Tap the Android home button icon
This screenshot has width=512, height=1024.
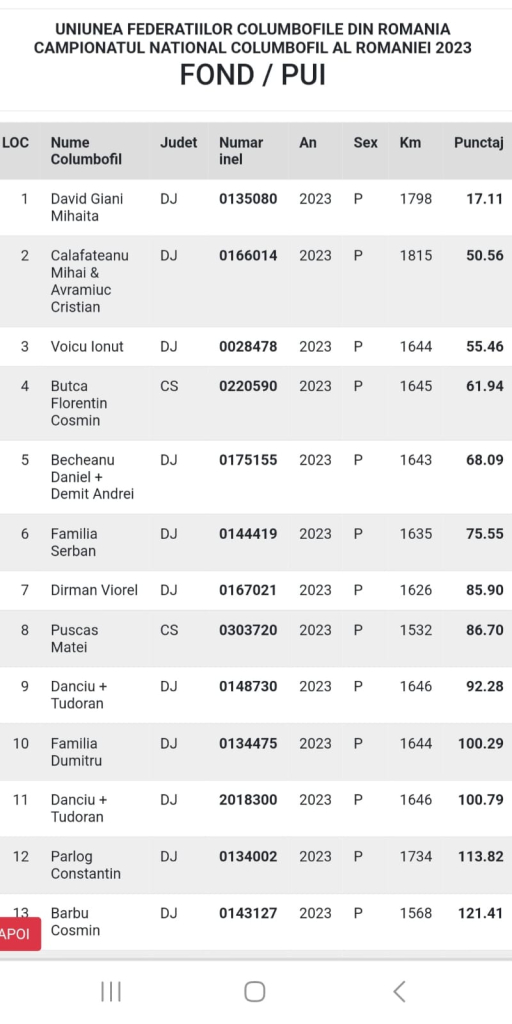255,991
